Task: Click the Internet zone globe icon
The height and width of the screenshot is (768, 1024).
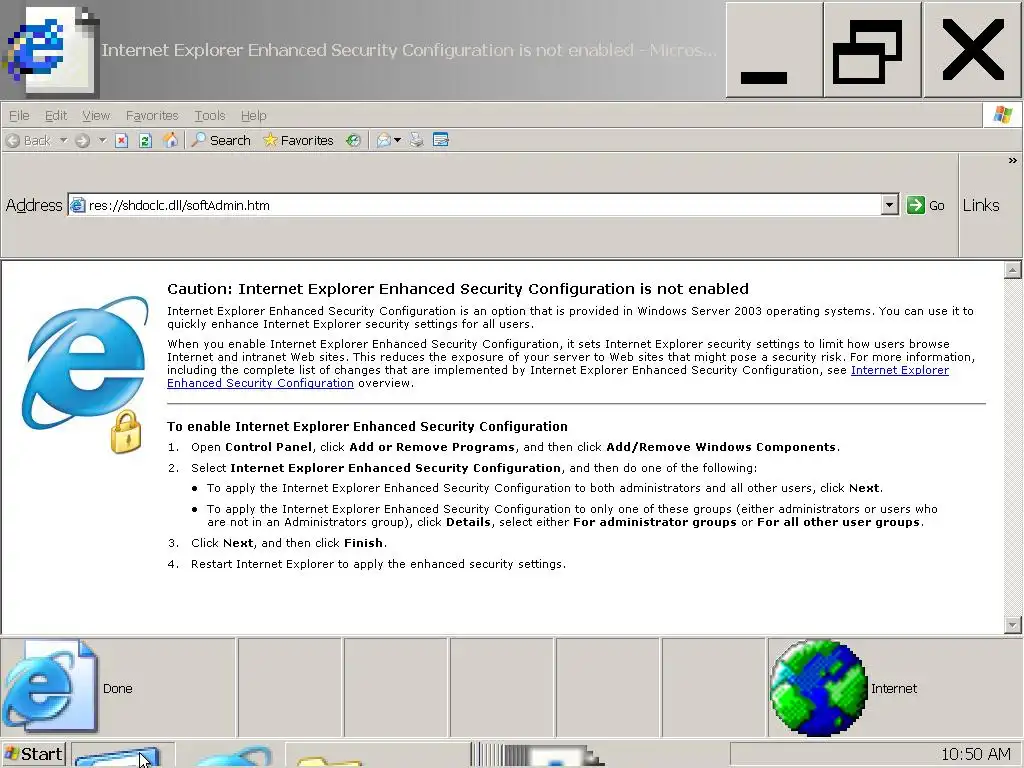Action: pos(818,688)
